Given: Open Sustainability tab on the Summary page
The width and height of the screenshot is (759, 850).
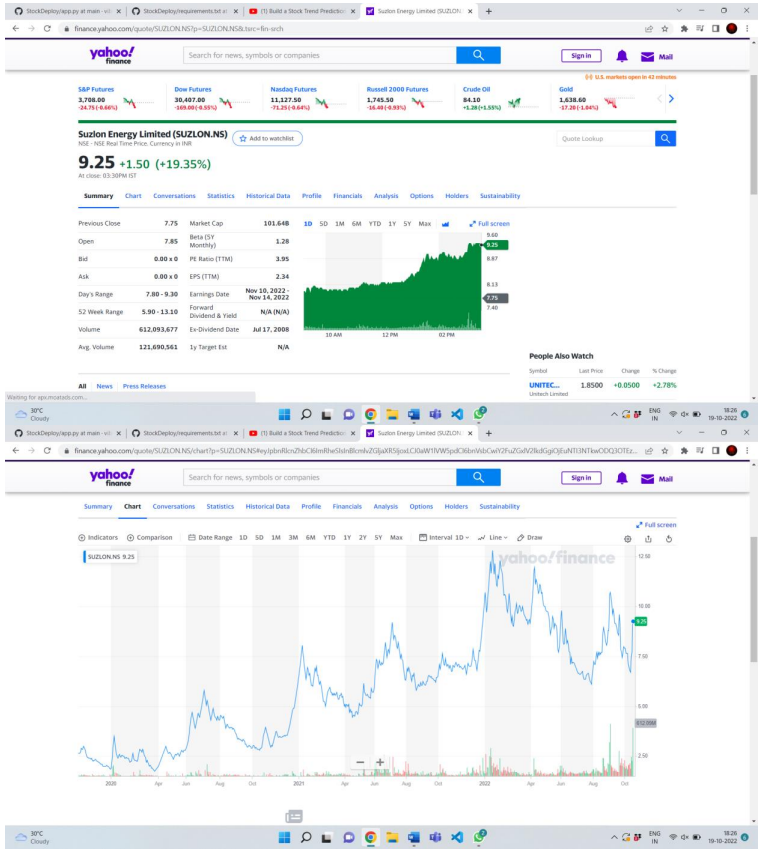Looking at the screenshot, I should [x=500, y=196].
